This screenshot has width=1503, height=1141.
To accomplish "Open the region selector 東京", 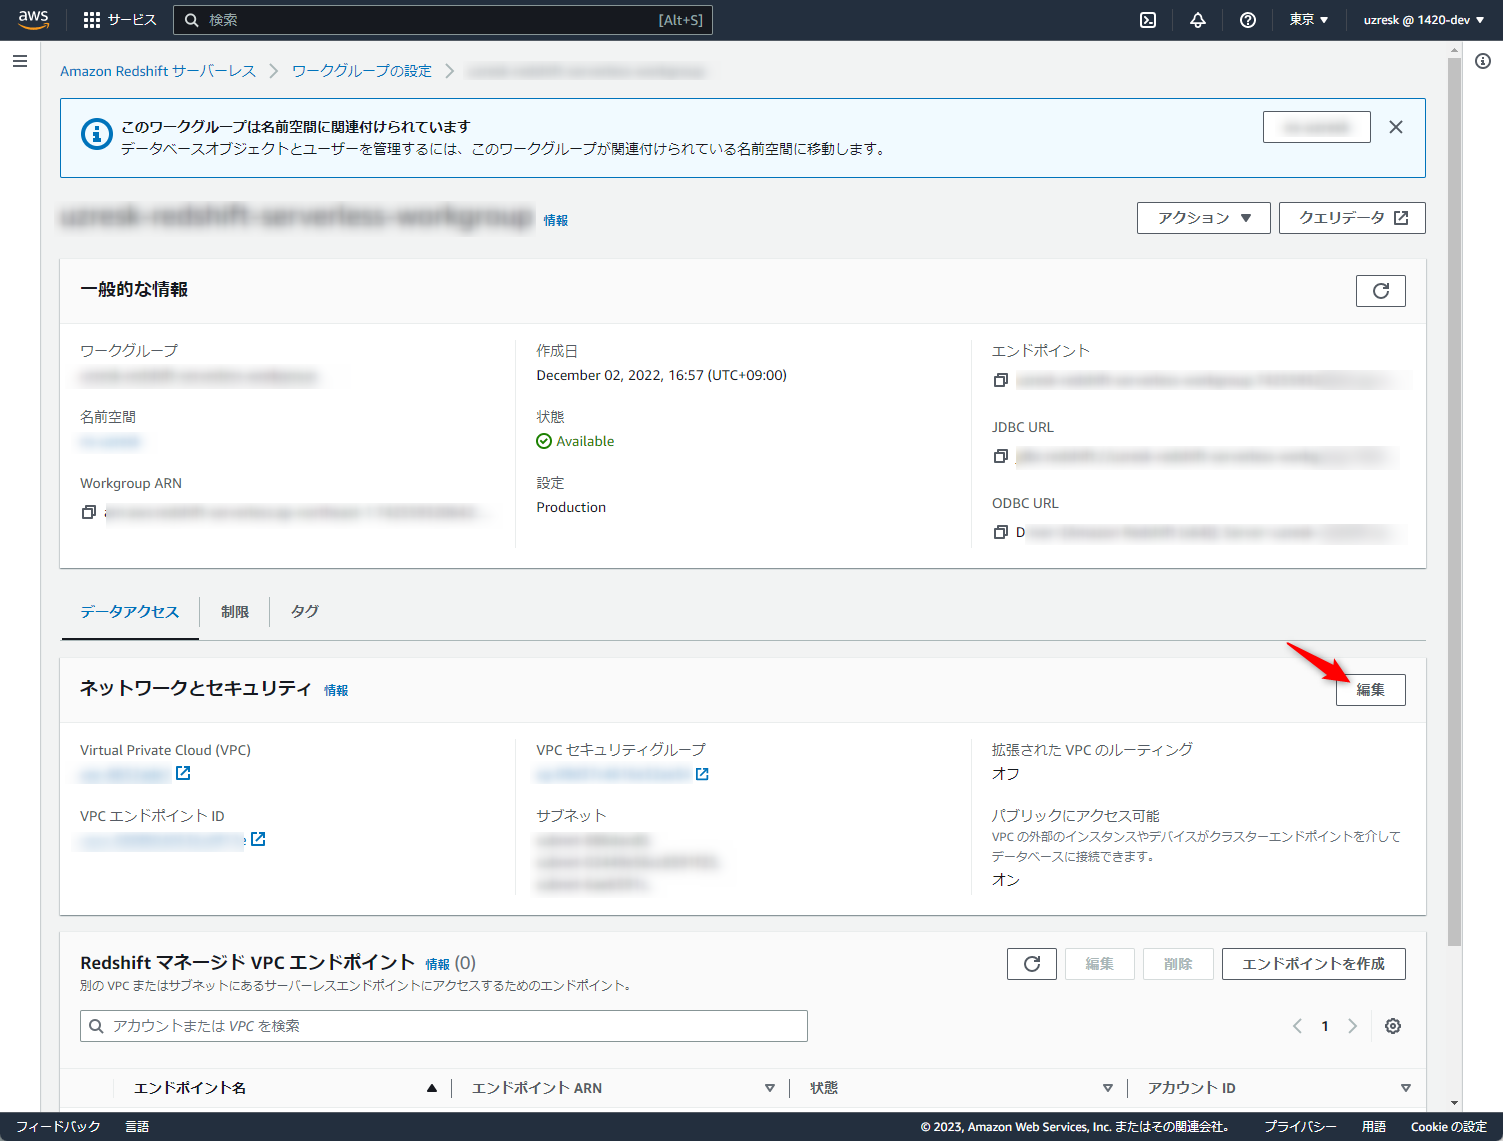I will click(1309, 20).
